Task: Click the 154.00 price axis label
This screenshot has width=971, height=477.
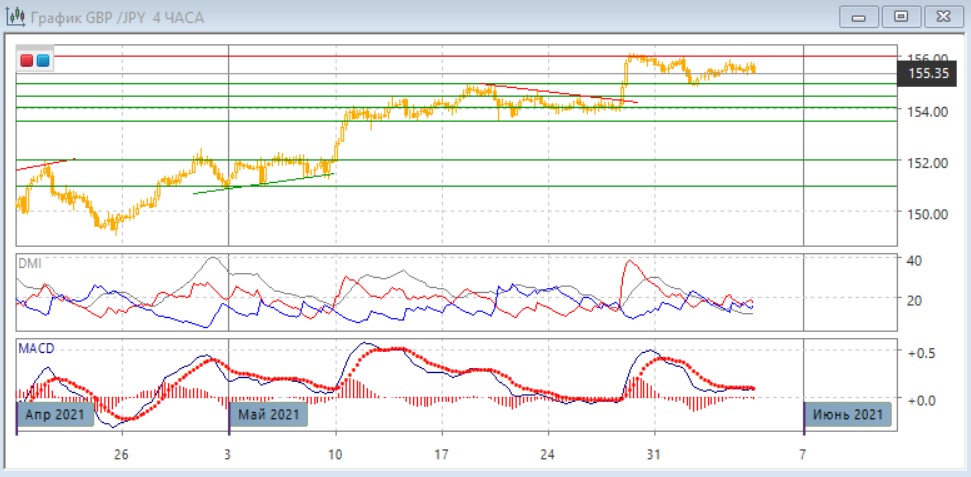Action: pyautogui.click(x=925, y=110)
